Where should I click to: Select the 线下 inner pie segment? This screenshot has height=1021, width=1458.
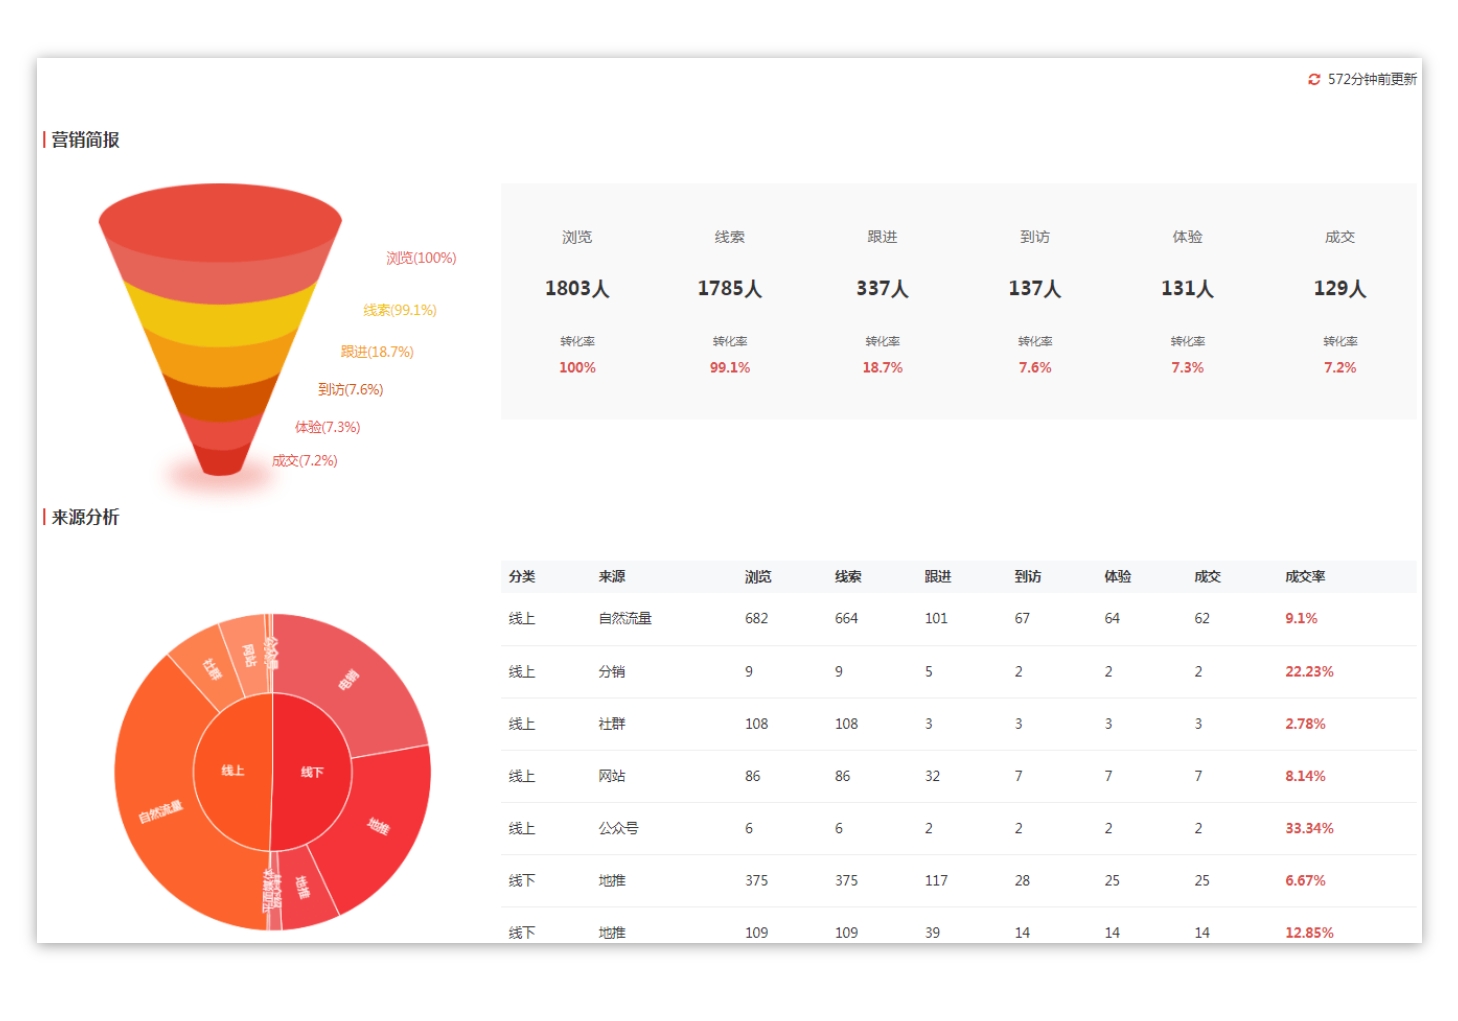point(312,772)
